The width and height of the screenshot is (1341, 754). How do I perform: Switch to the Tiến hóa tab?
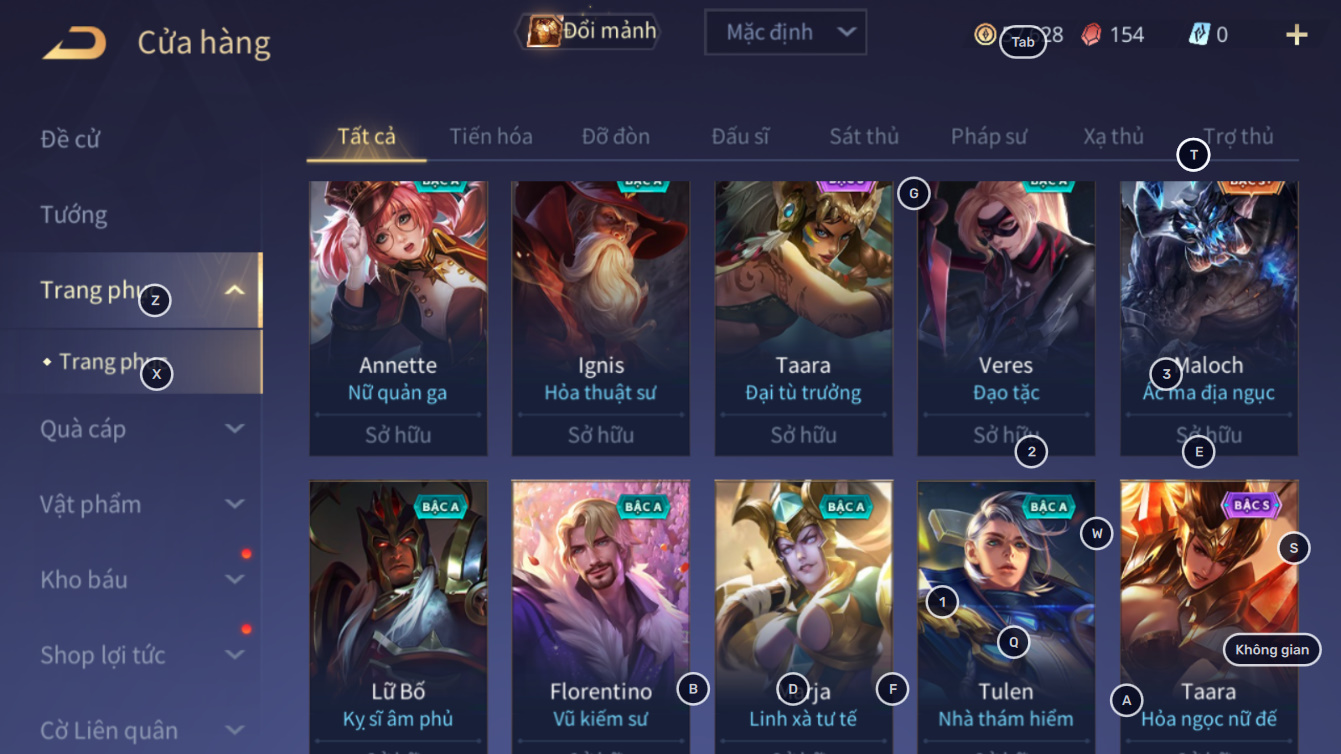tap(491, 136)
